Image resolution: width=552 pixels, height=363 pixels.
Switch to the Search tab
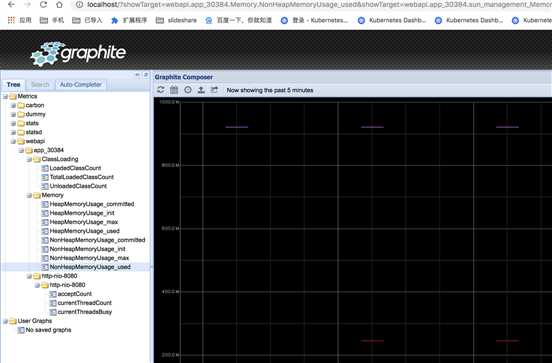40,85
